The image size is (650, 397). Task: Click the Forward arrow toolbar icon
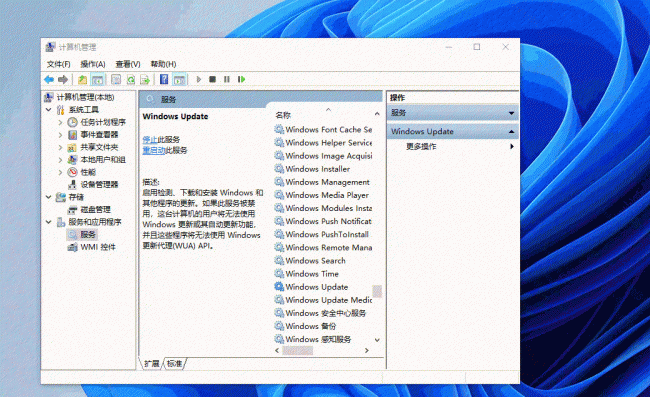click(x=63, y=79)
